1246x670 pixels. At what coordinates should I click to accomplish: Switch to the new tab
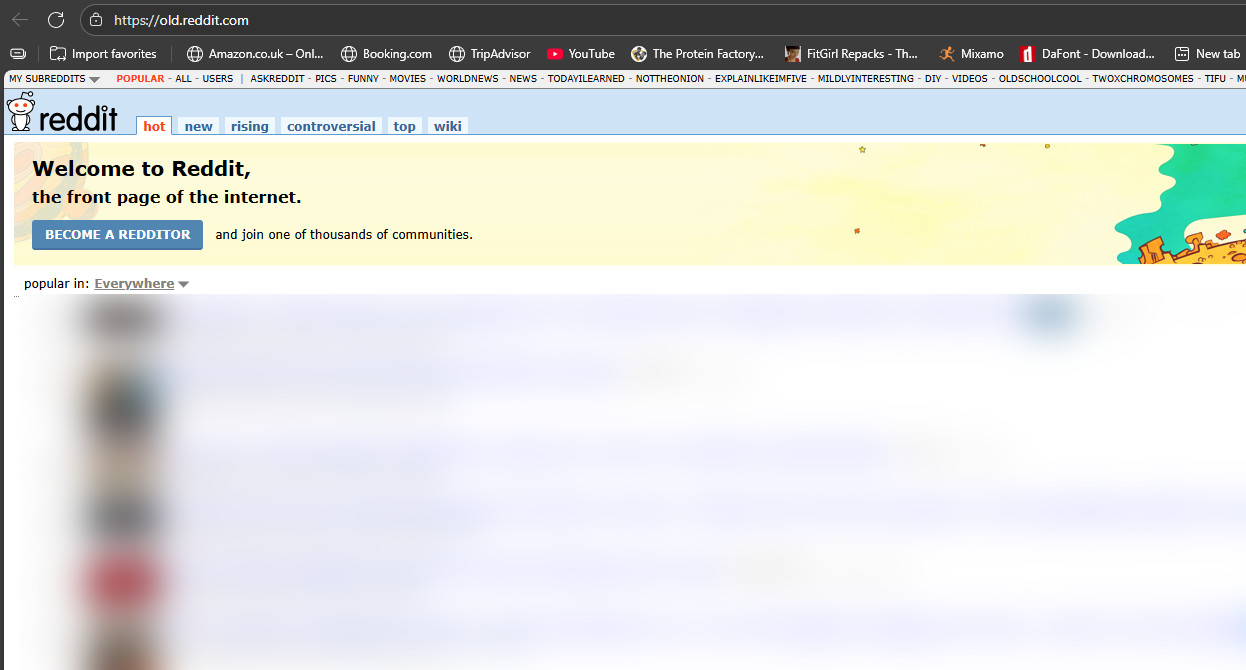tap(199, 126)
